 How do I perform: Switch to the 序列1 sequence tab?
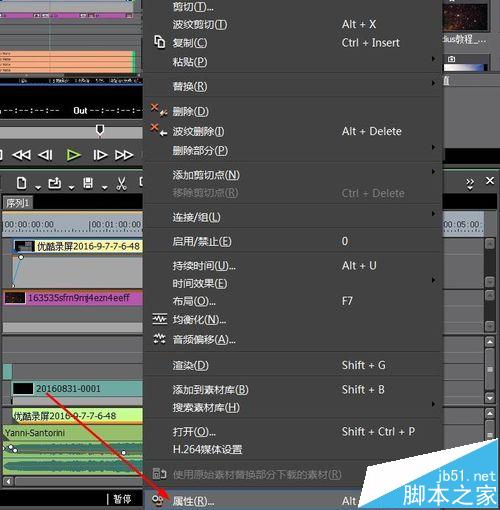coord(17,203)
